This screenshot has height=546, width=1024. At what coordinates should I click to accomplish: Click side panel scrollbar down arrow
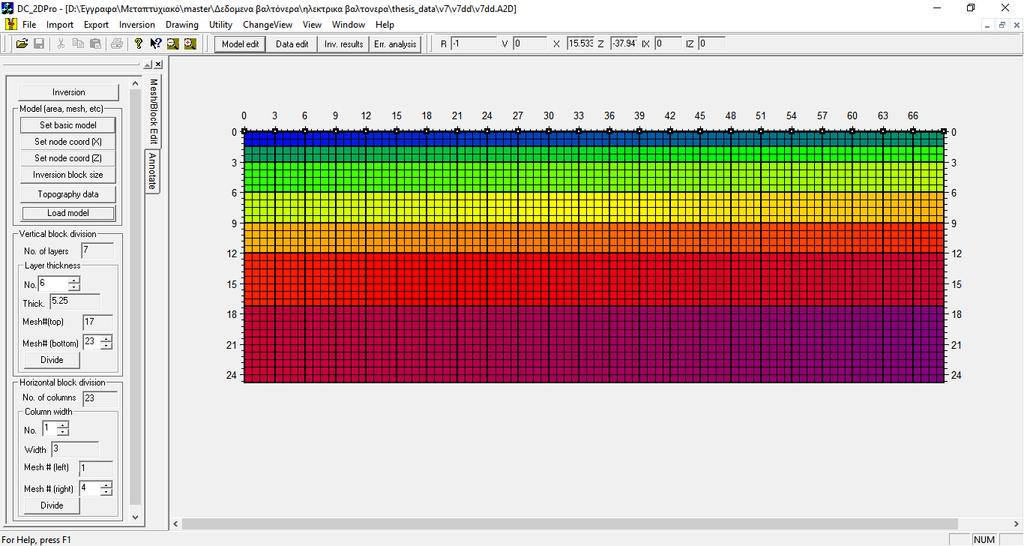[x=135, y=517]
